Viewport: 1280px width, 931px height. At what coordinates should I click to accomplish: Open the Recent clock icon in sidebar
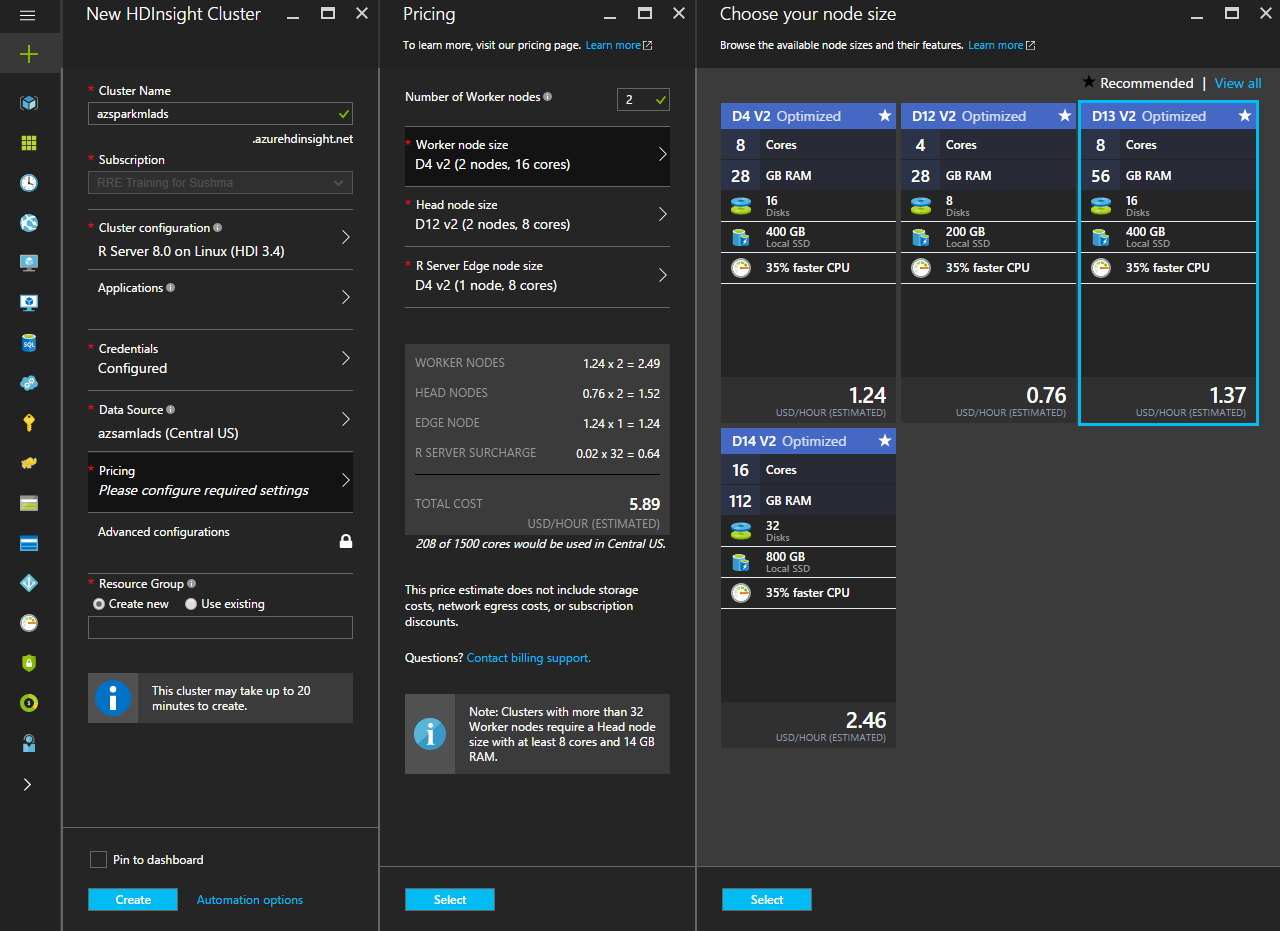(29, 183)
